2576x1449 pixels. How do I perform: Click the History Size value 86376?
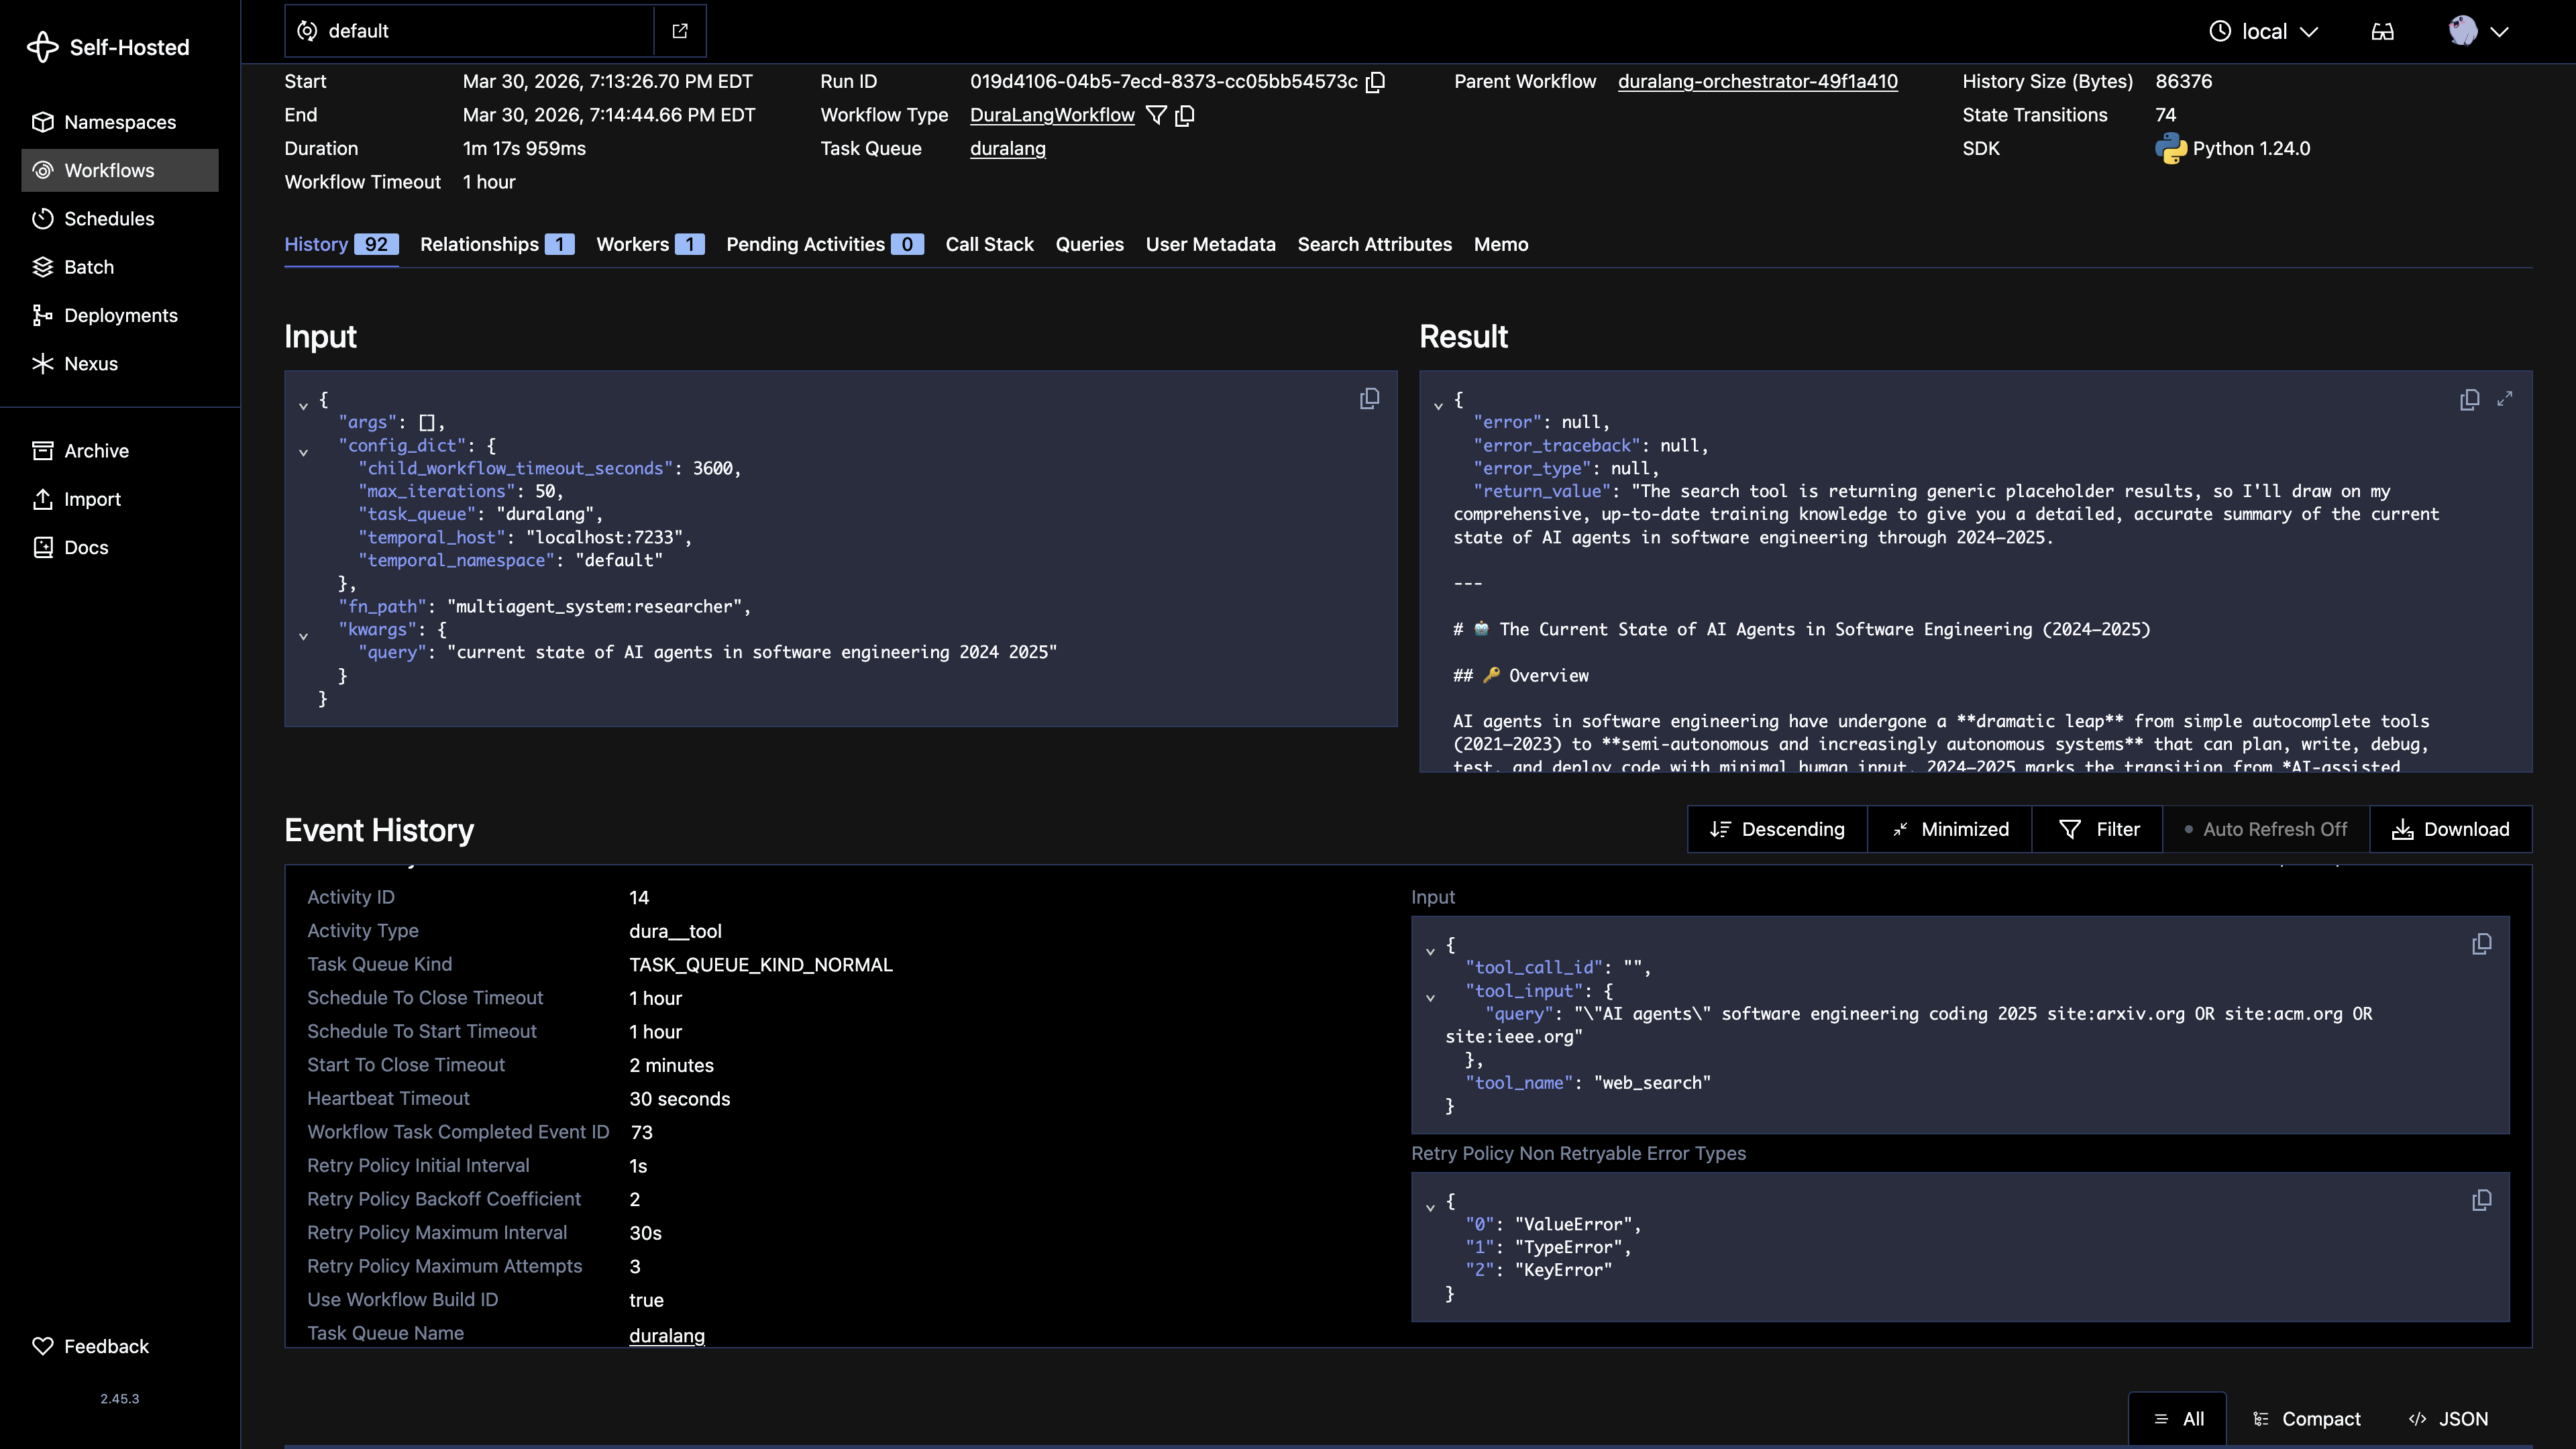click(x=2183, y=82)
